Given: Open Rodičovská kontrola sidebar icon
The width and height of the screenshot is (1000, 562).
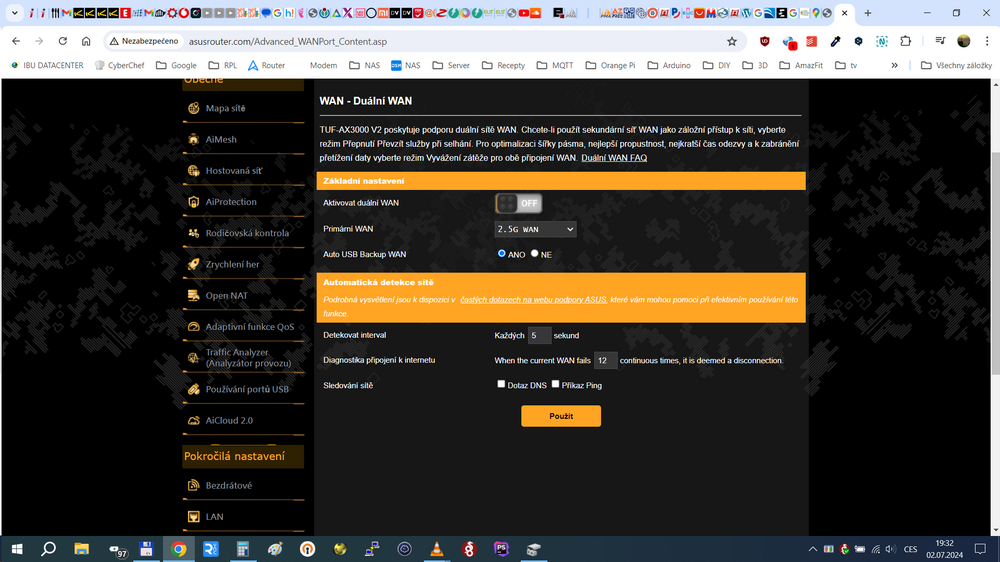Looking at the screenshot, I should click(193, 233).
